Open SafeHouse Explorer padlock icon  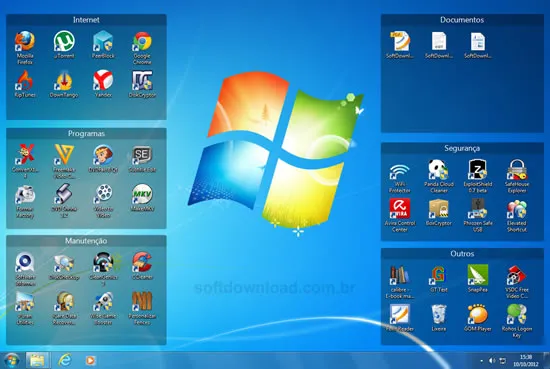[517, 170]
